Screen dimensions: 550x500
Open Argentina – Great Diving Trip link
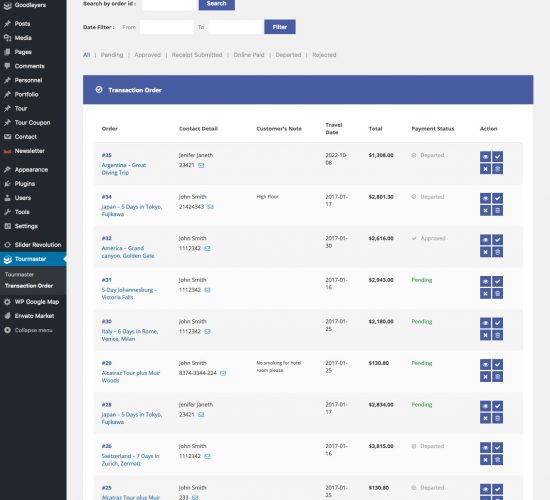pos(123,169)
